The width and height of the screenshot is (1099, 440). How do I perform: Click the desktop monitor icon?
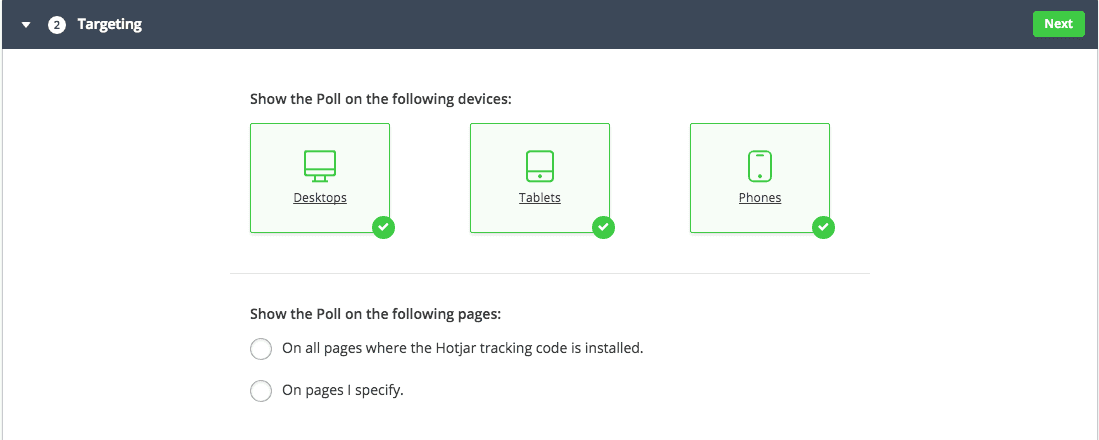pyautogui.click(x=320, y=166)
